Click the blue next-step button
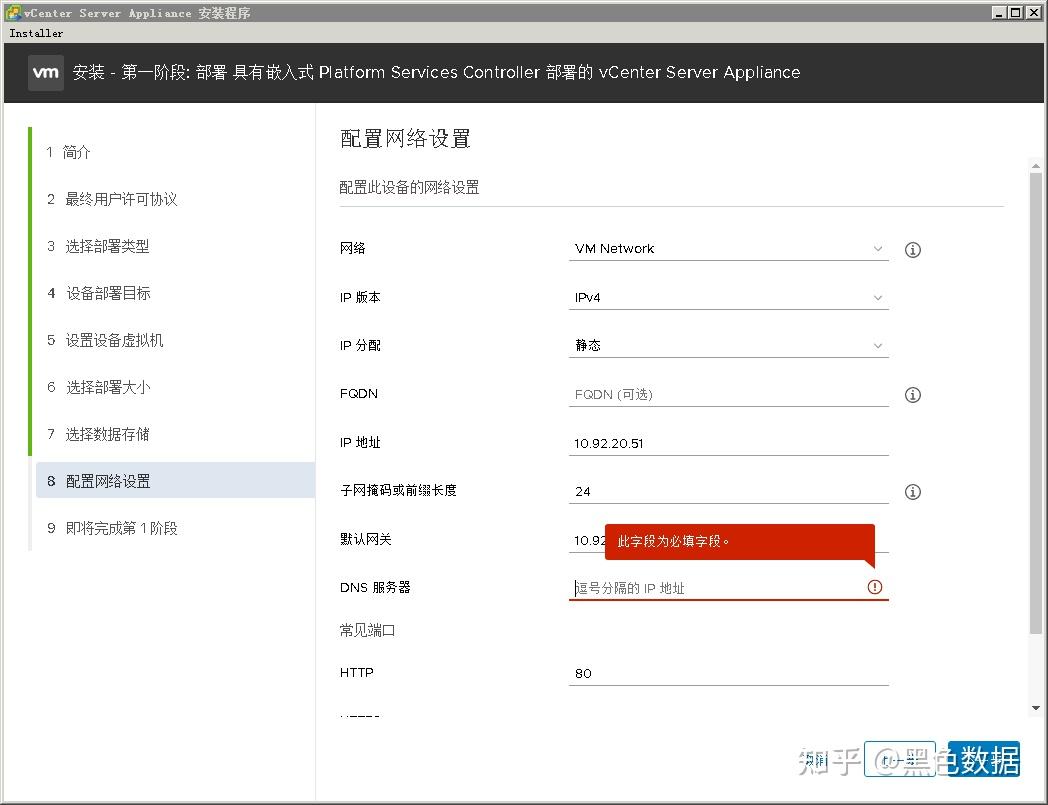Viewport: 1048px width, 805px height. (984, 760)
